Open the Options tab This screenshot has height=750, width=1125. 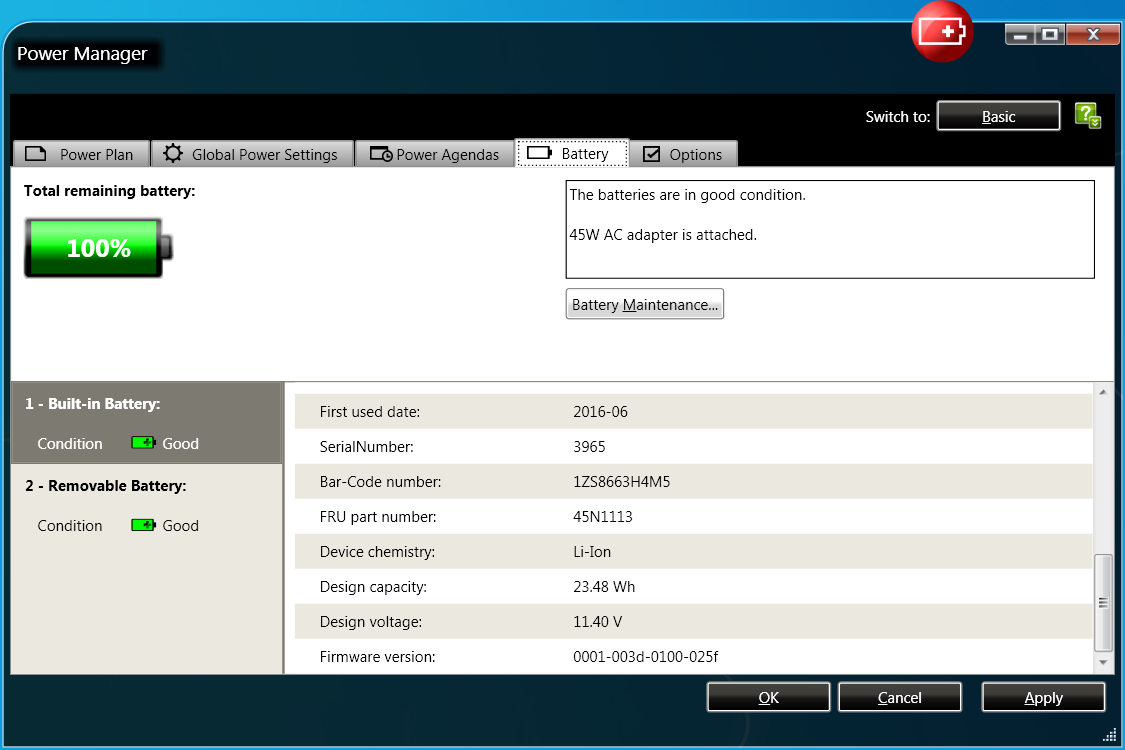(x=684, y=154)
